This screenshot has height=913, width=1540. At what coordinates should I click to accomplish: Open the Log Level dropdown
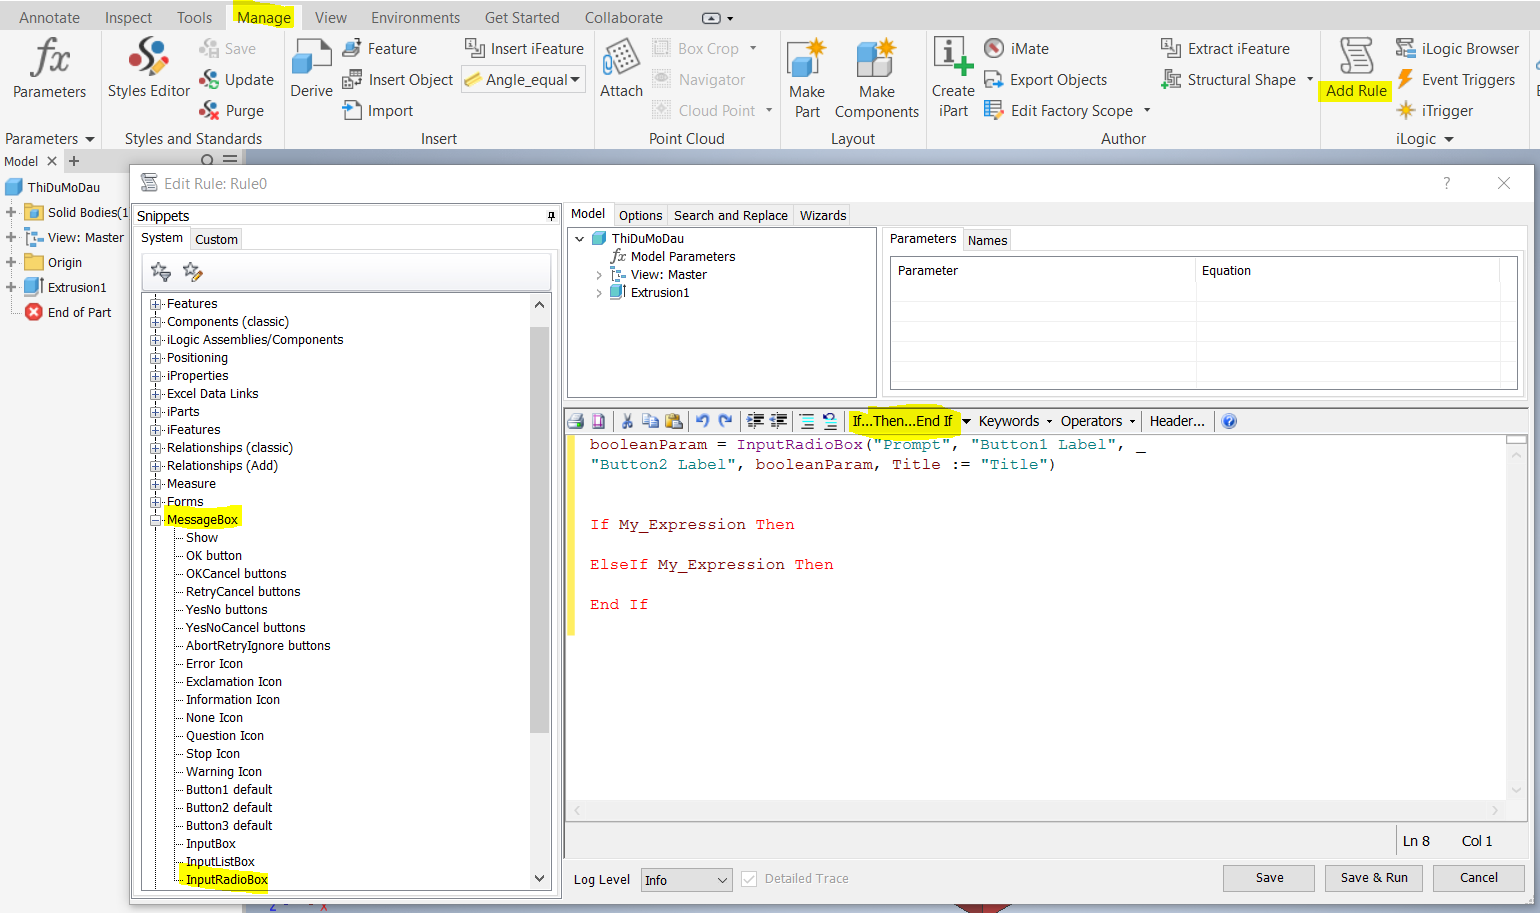[x=686, y=880]
